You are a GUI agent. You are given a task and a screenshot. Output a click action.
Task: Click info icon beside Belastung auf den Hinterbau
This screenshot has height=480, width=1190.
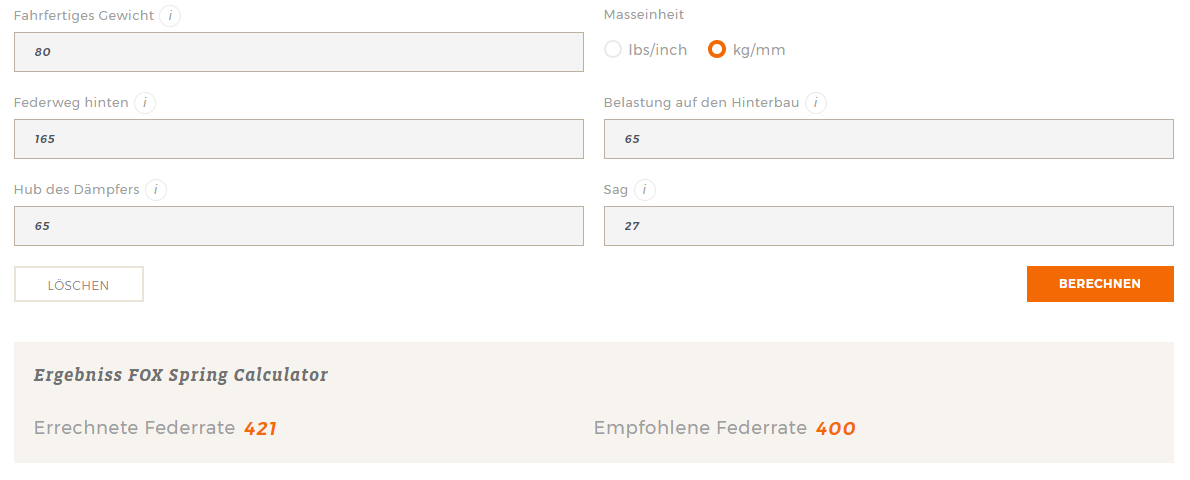click(x=815, y=103)
